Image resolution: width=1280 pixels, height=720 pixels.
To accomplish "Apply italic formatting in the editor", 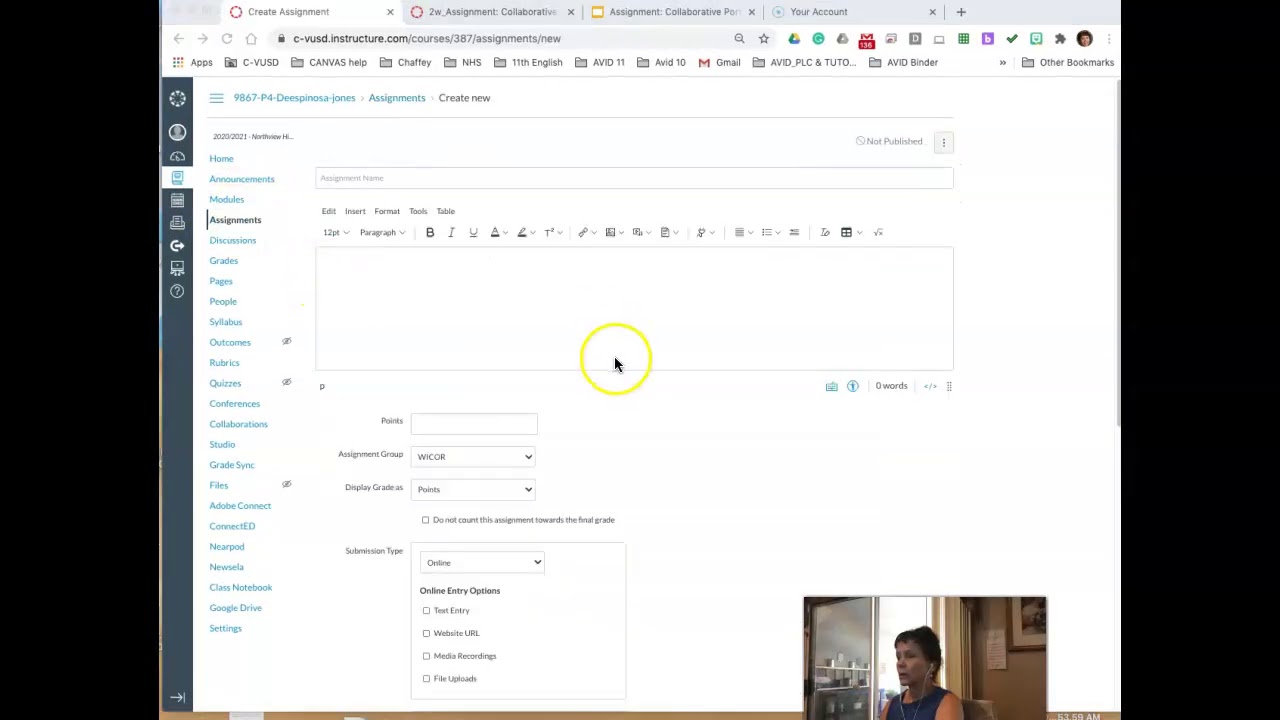I will [x=451, y=232].
